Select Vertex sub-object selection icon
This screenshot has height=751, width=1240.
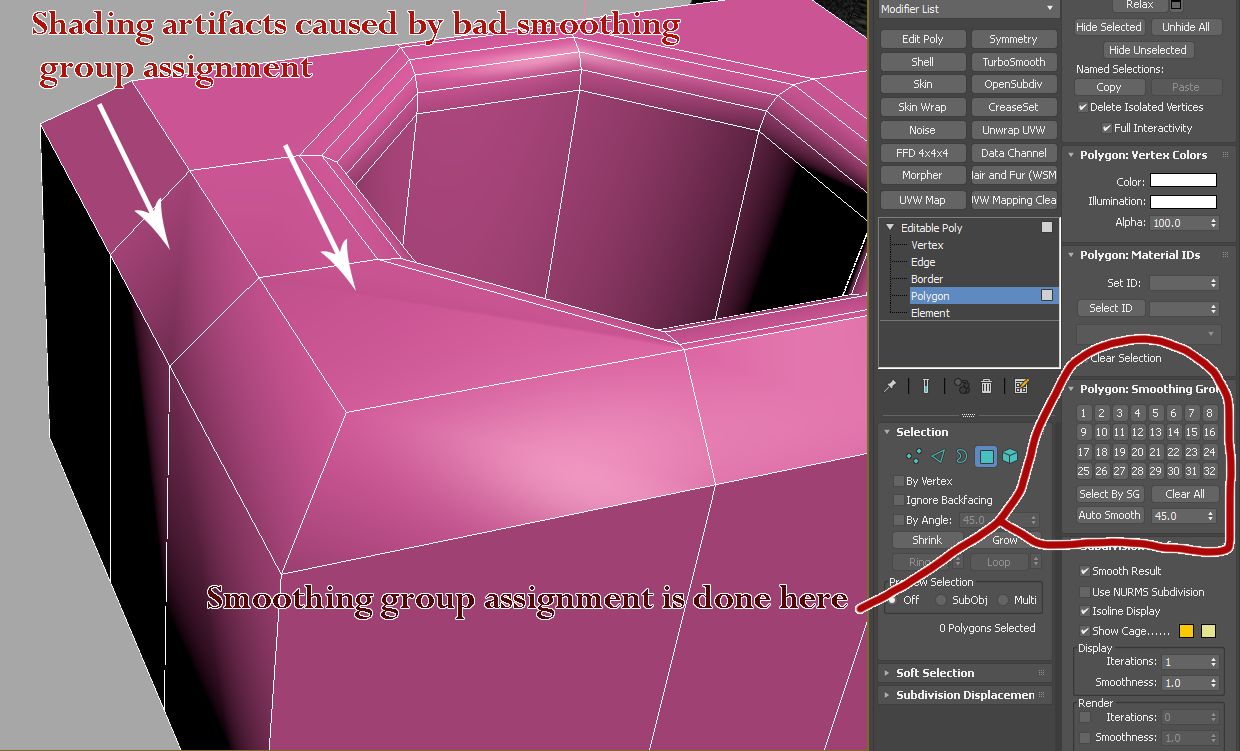[913, 456]
